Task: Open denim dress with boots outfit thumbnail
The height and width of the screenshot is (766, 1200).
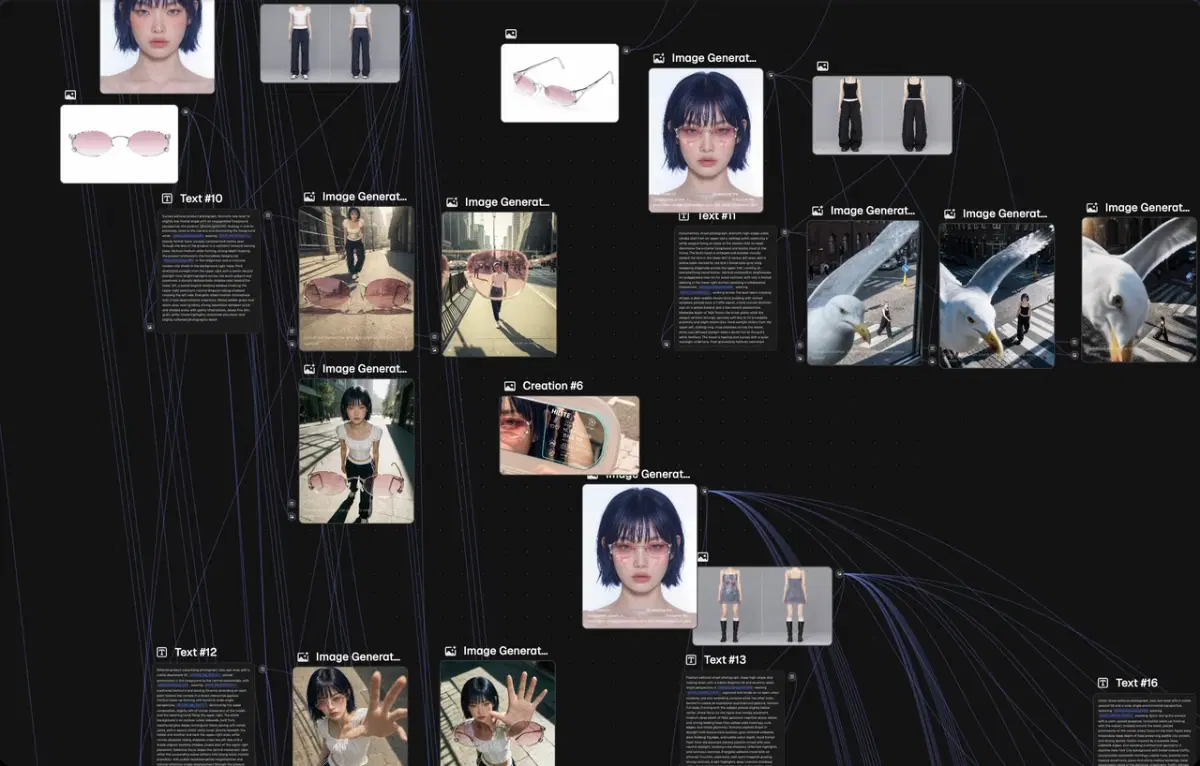Action: 762,606
